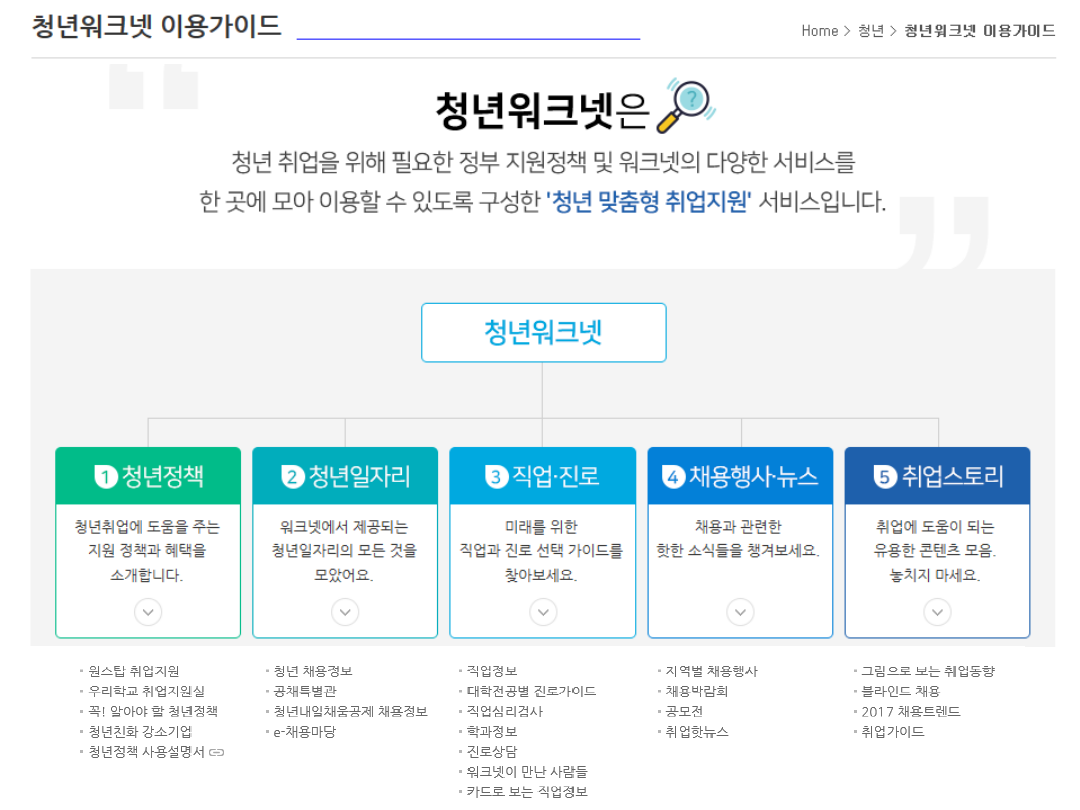Select the 공채특별관 link
The image size is (1080, 810).
305,691
